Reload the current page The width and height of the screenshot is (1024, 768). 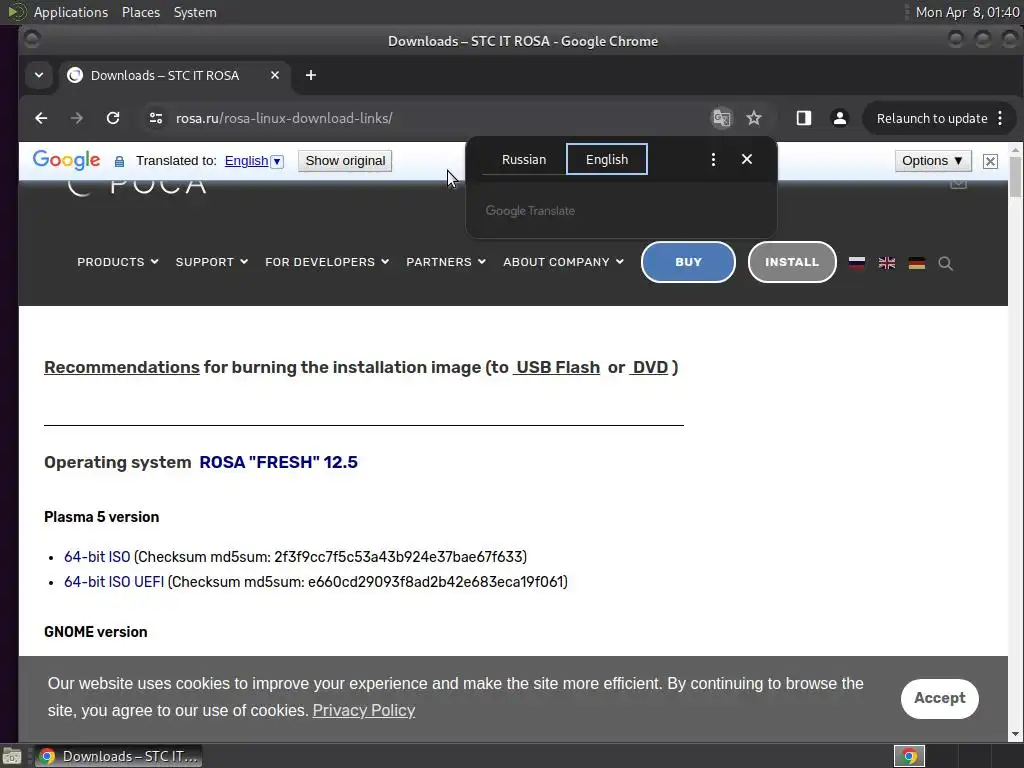113,118
